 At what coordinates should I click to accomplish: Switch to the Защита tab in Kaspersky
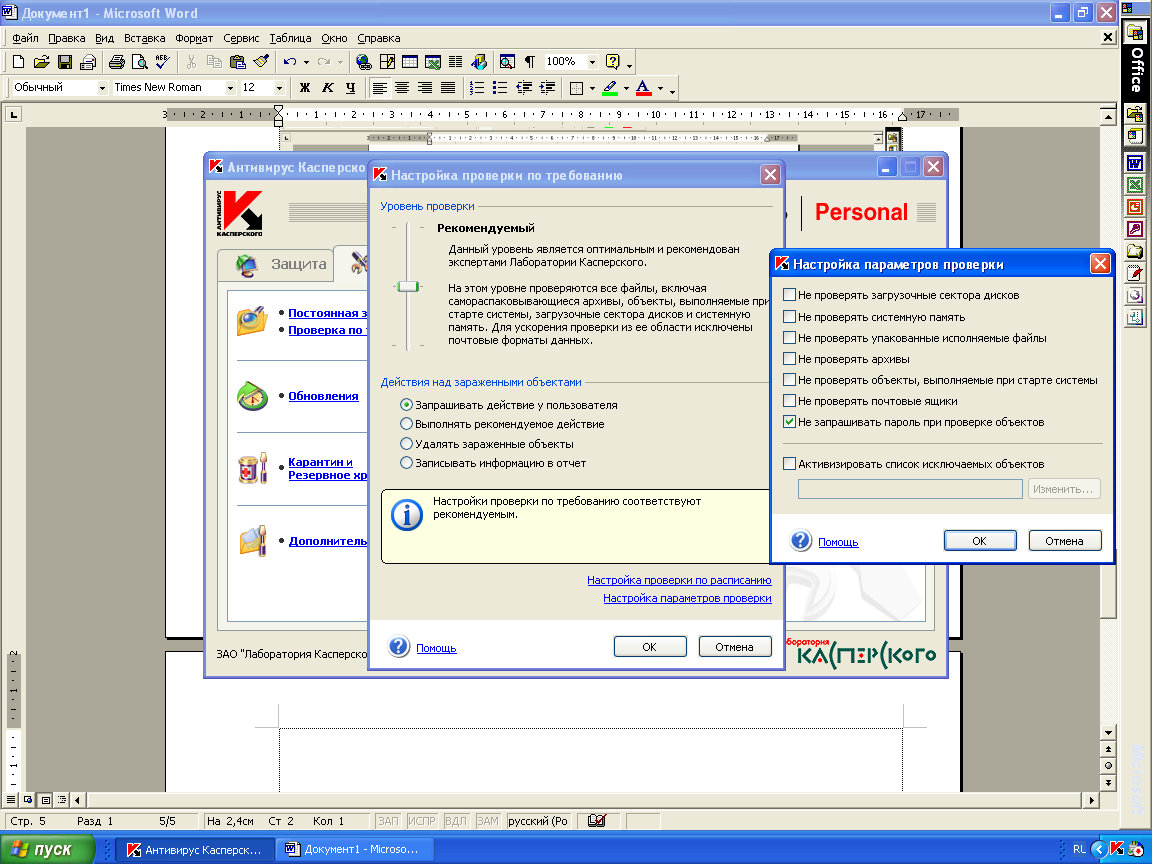click(x=278, y=264)
